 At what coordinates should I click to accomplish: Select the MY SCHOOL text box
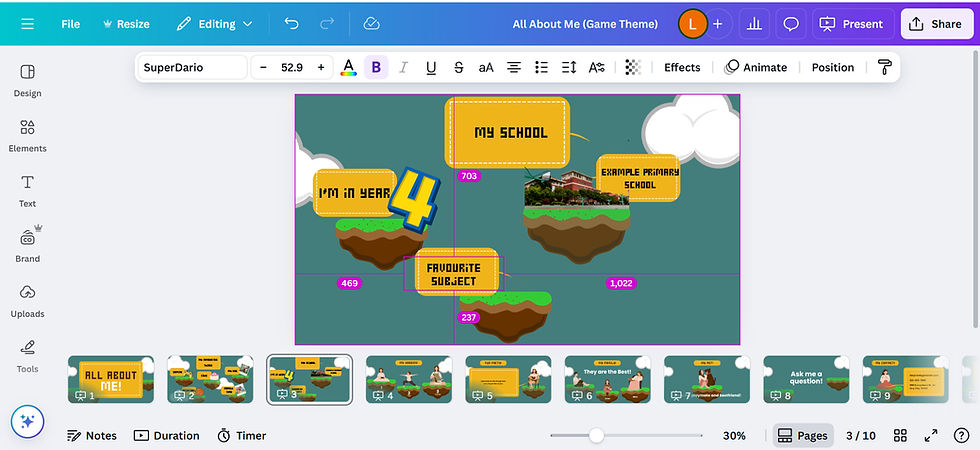511,132
